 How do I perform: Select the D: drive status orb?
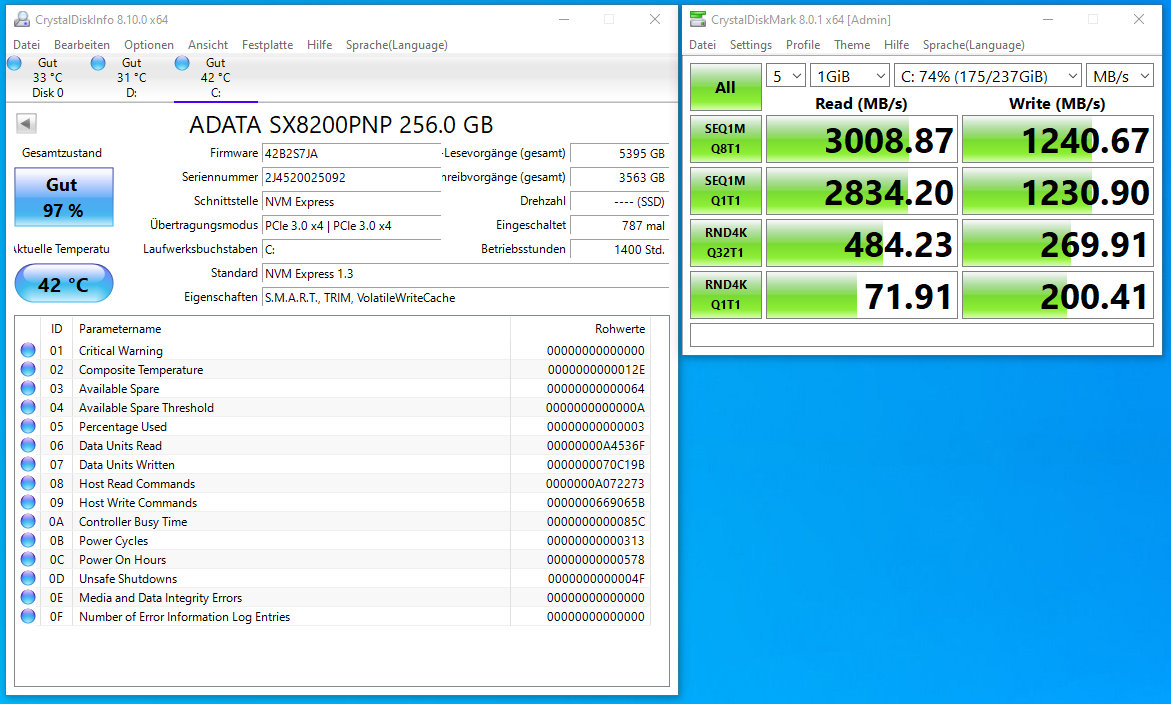[x=98, y=63]
